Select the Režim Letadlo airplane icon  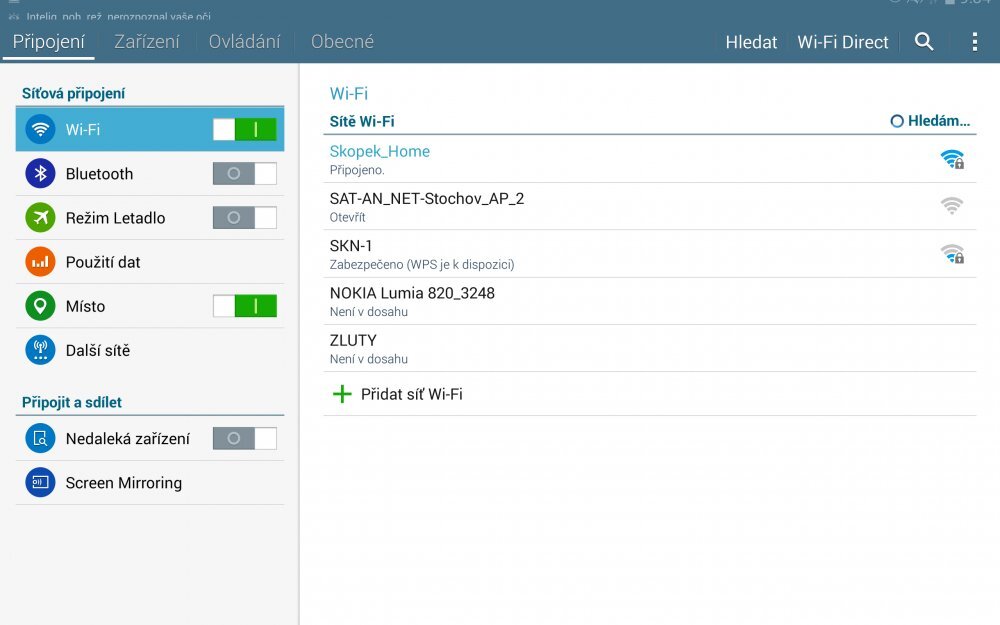[39, 217]
